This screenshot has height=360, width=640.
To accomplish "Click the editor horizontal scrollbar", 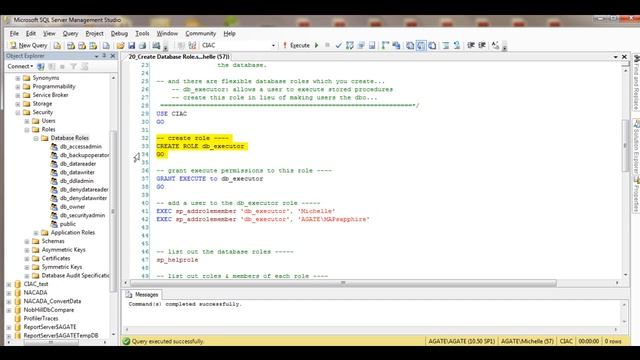I will pyautogui.click(x=342, y=283).
